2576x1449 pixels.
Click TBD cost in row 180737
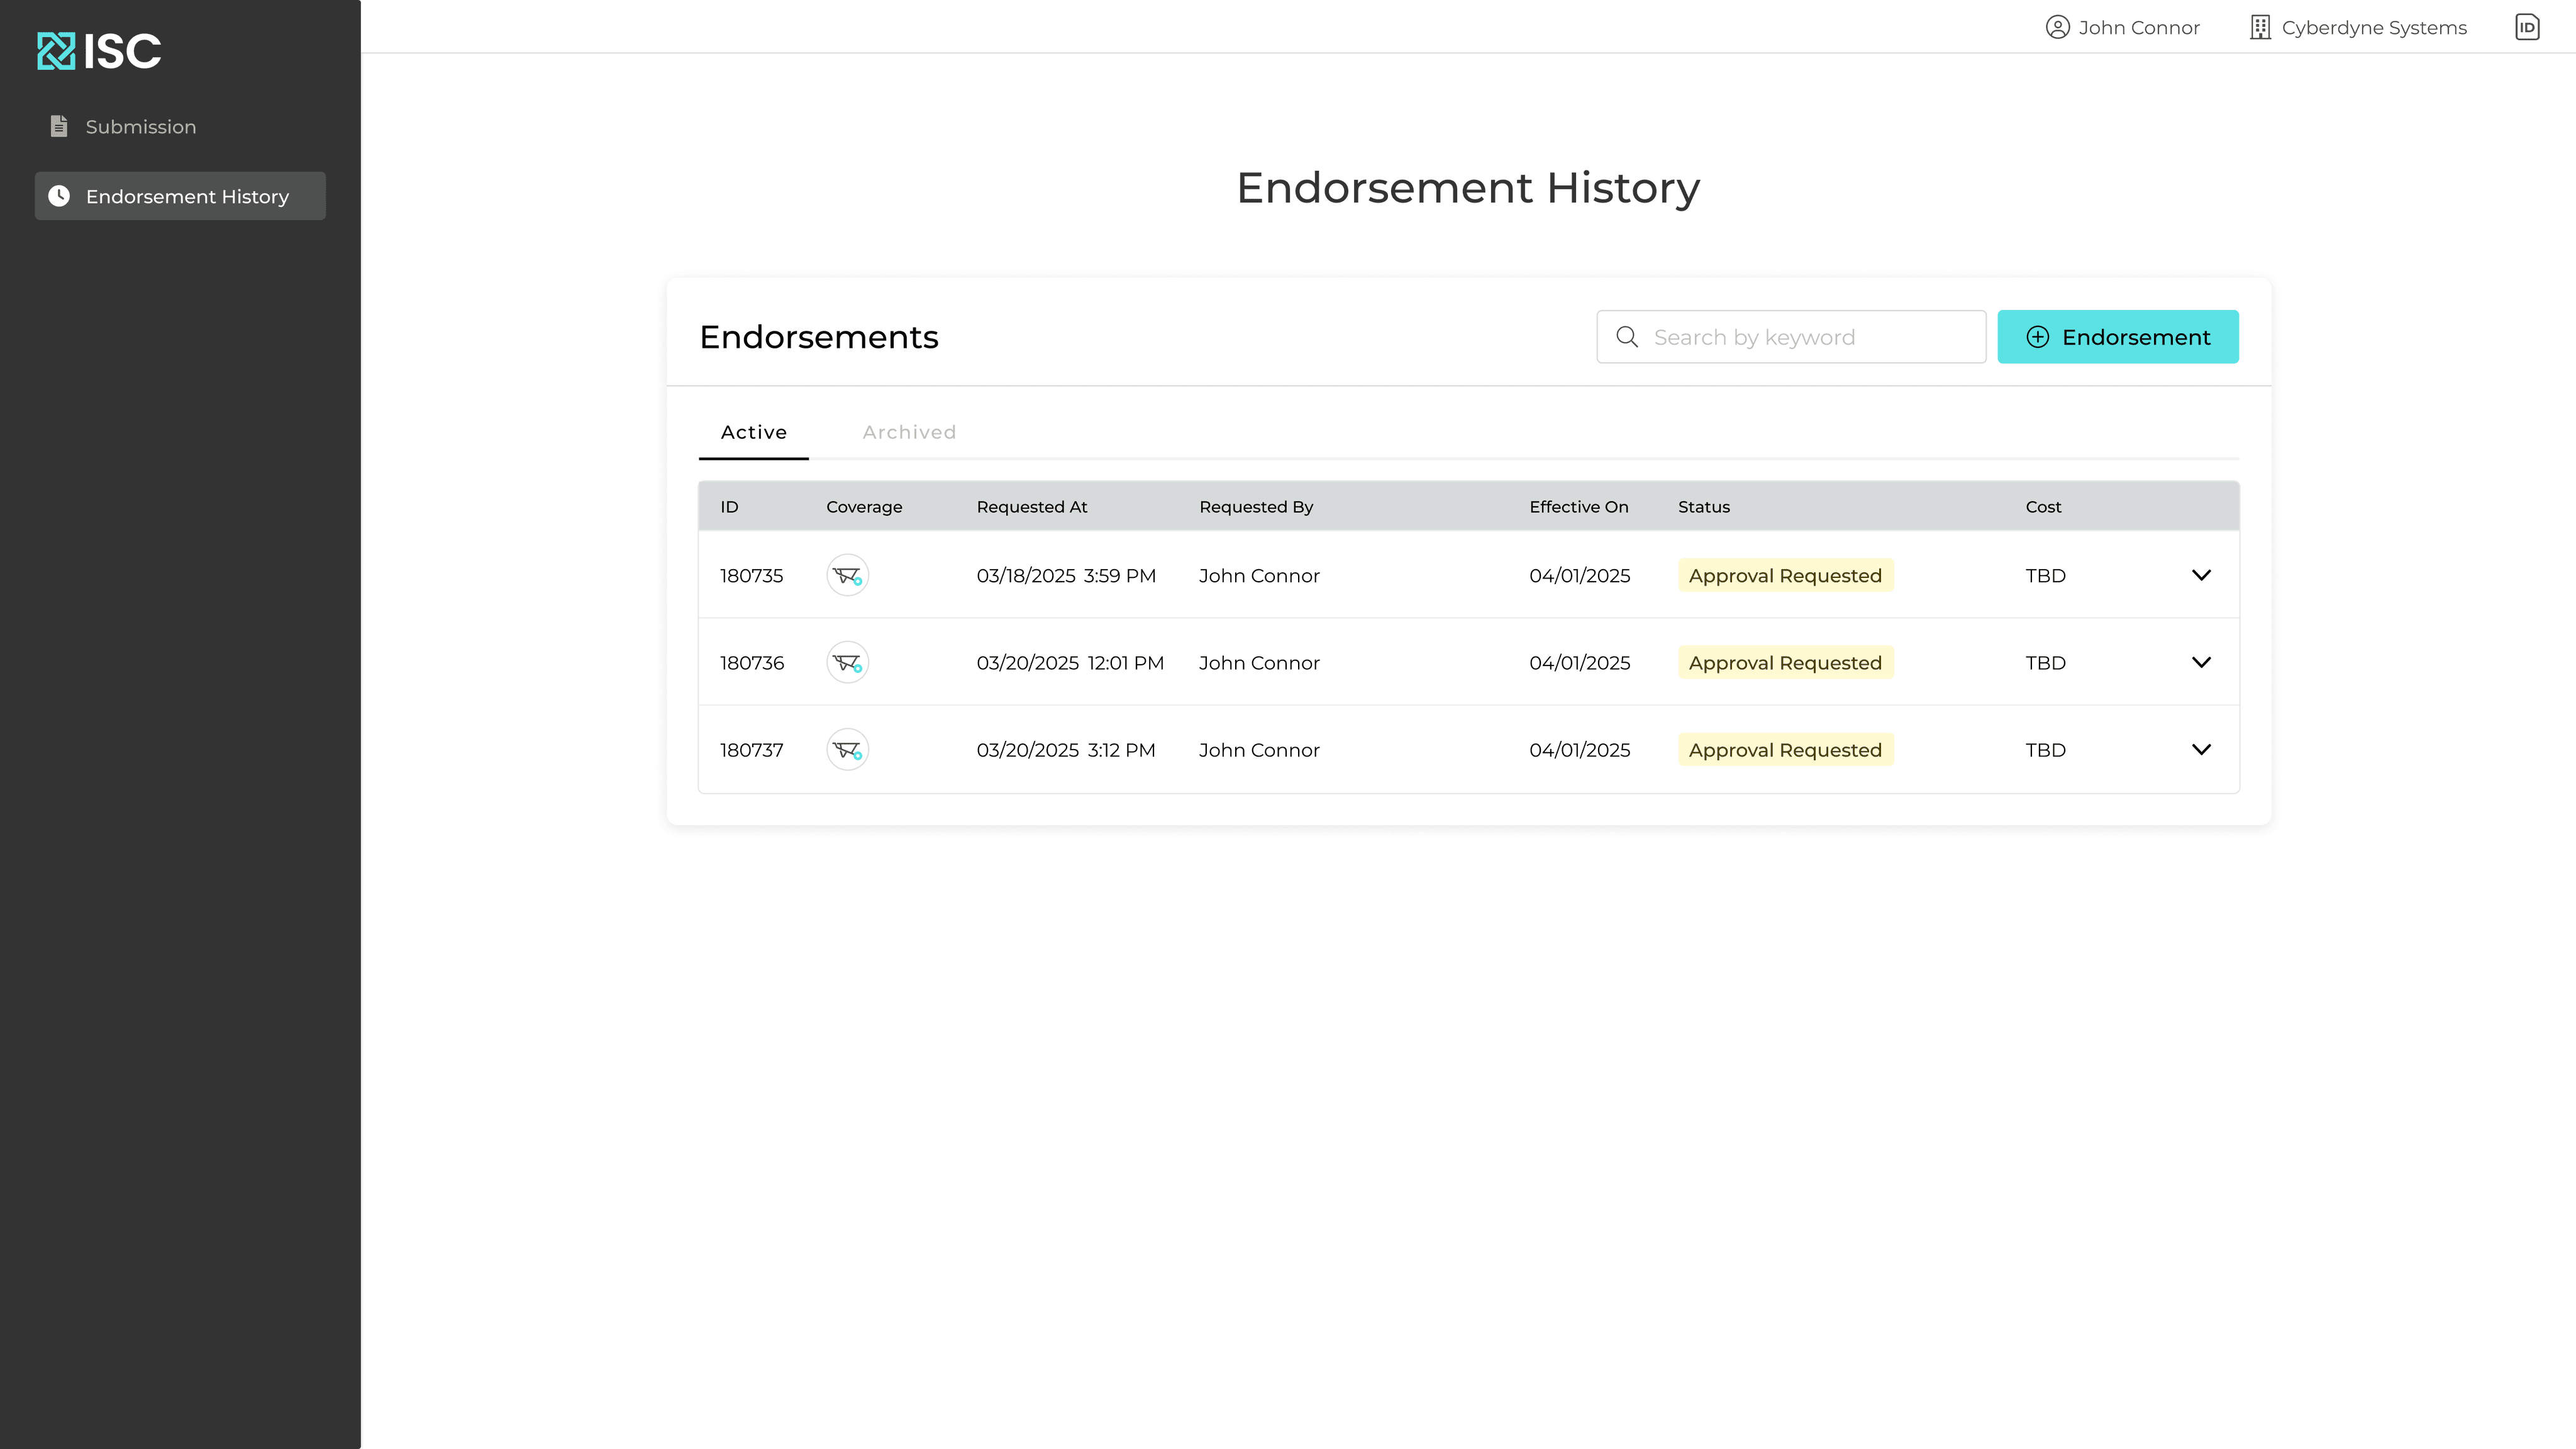tap(2046, 750)
